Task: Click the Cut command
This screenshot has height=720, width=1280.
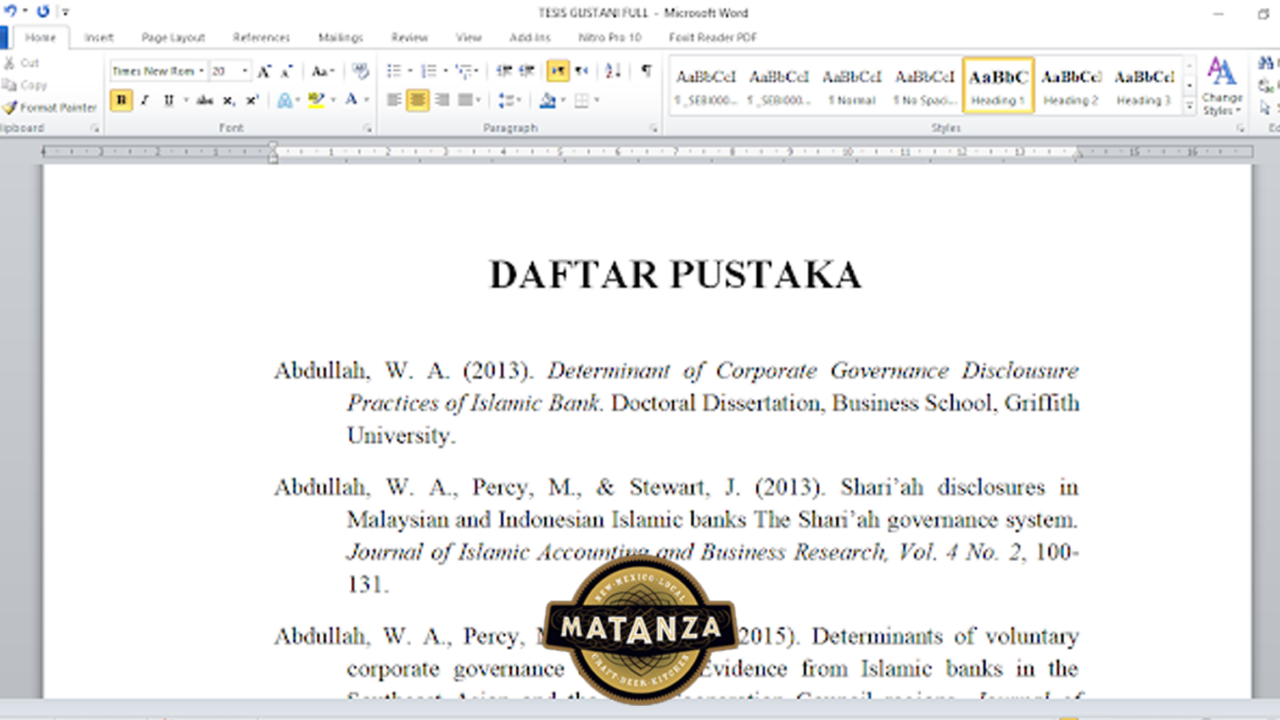Action: (21, 63)
